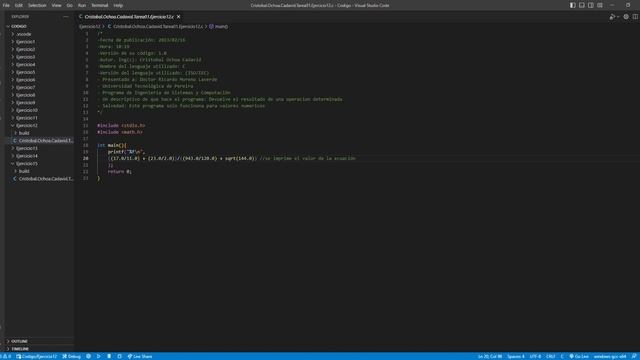This screenshot has height=360, width=640.
Task: Click the gear icon in status bar
Action: point(89,356)
